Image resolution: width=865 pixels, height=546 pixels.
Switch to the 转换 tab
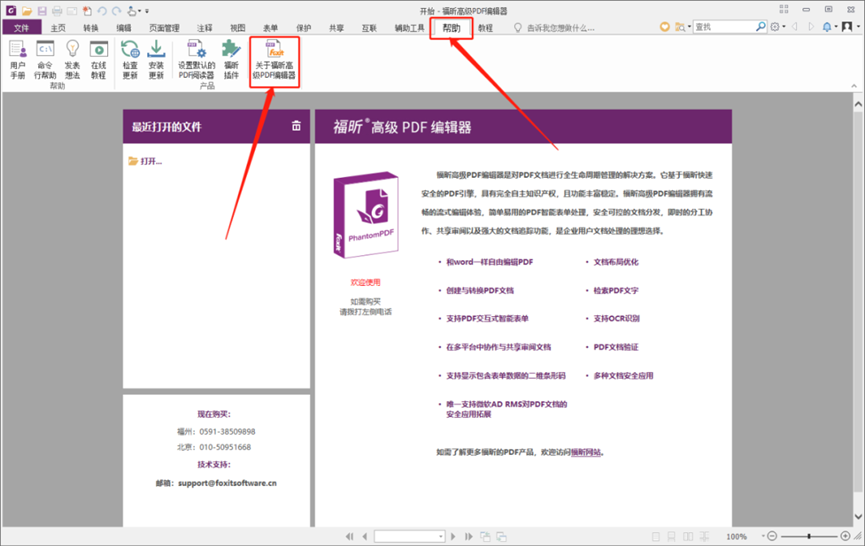tap(91, 28)
